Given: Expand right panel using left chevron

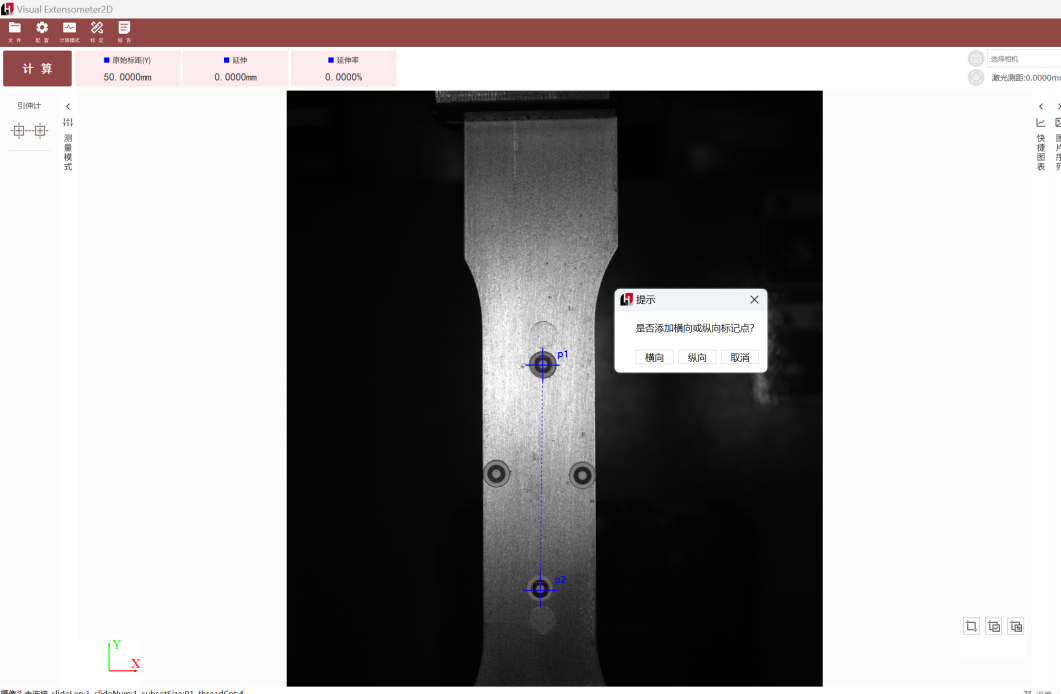Looking at the screenshot, I should pyautogui.click(x=1041, y=106).
